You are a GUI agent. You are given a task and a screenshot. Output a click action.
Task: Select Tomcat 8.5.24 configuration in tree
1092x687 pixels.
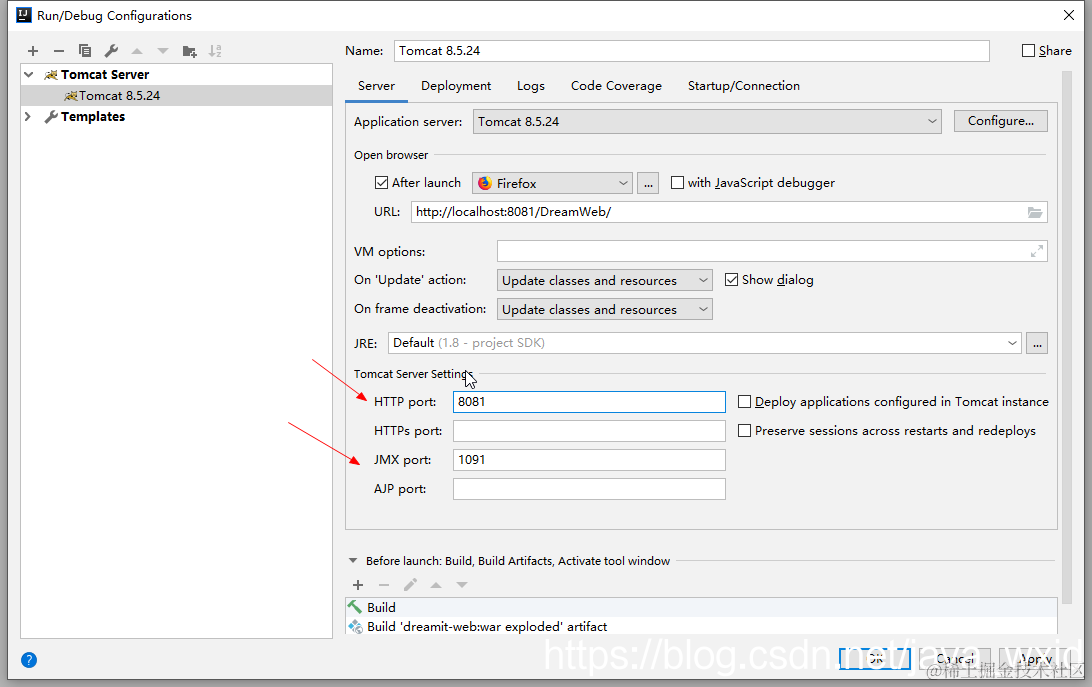coord(177,95)
